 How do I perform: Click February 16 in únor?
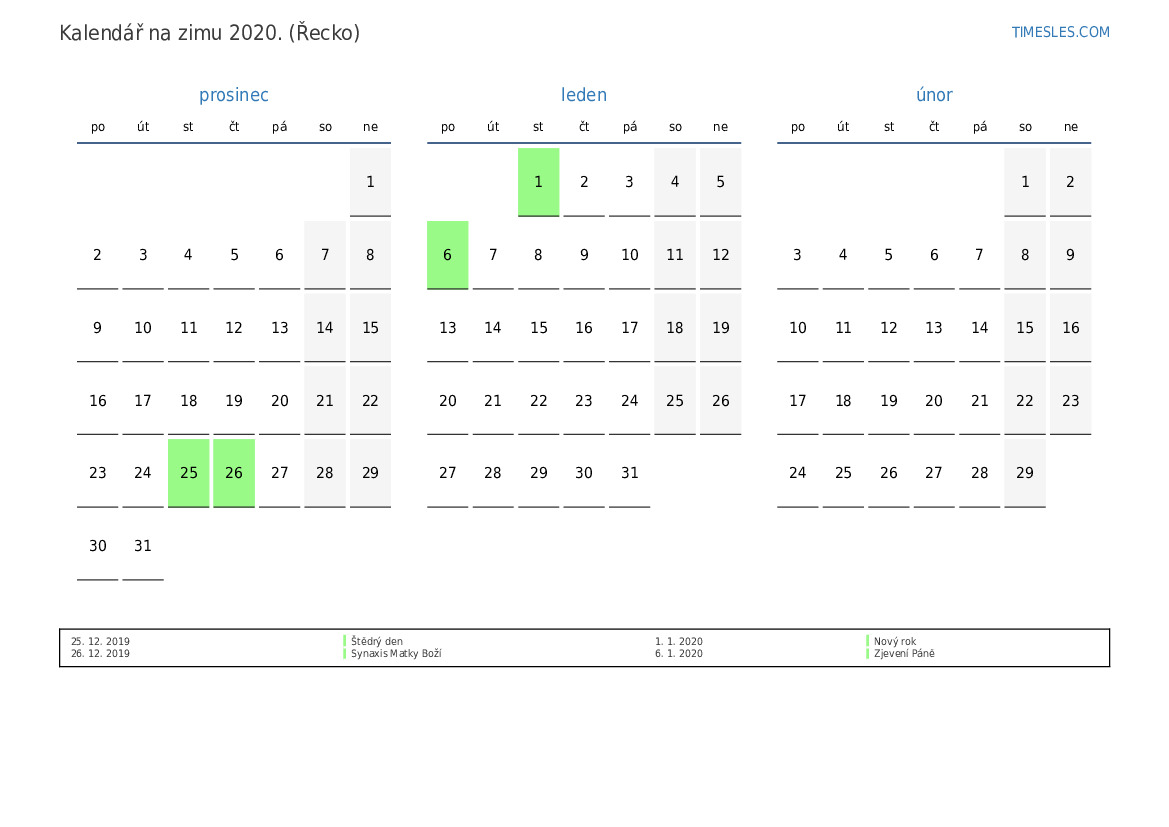tap(1071, 328)
